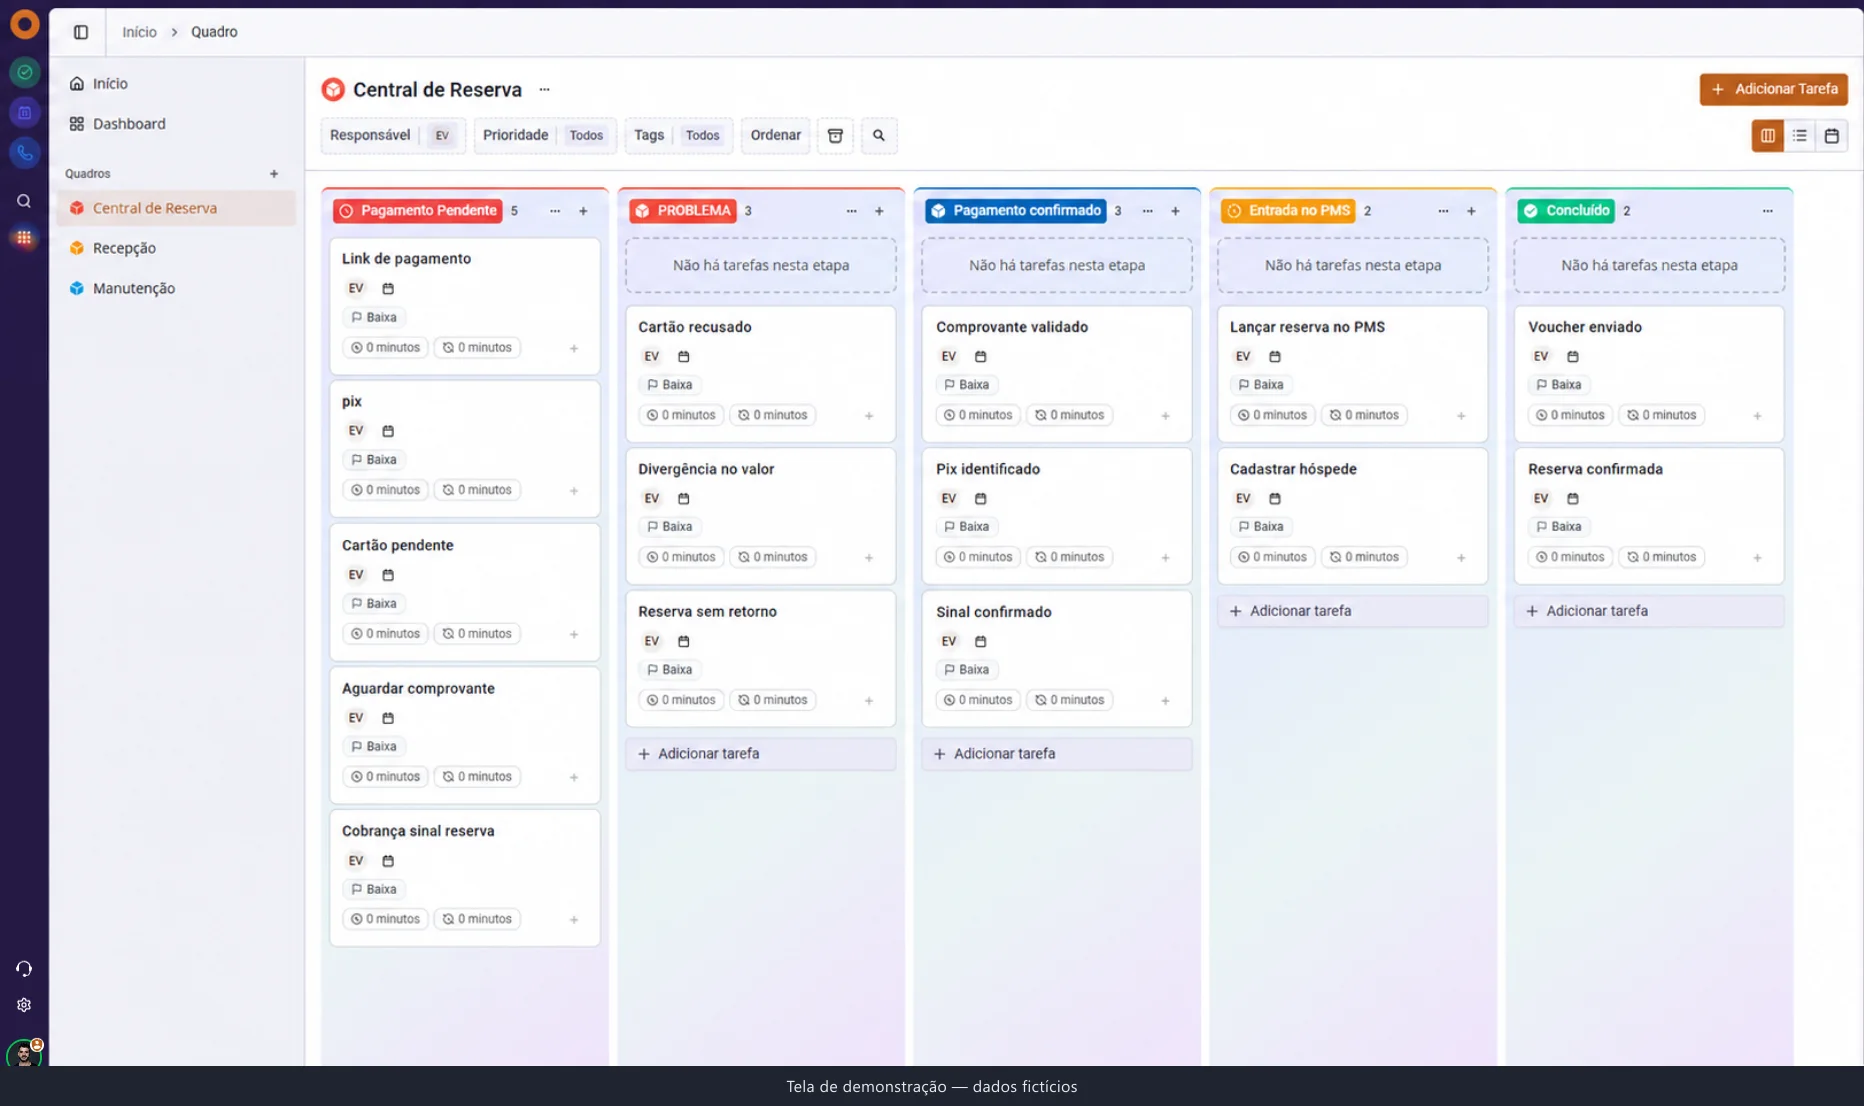Click the Entrada no PMS column label

coord(1288,211)
